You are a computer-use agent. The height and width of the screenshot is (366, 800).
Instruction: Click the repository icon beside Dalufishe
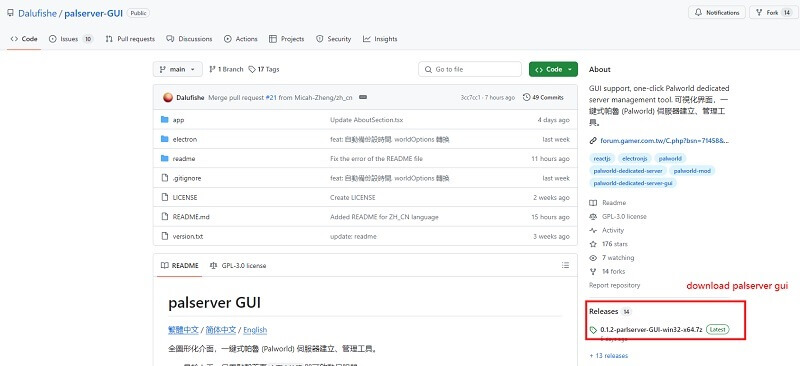11,13
